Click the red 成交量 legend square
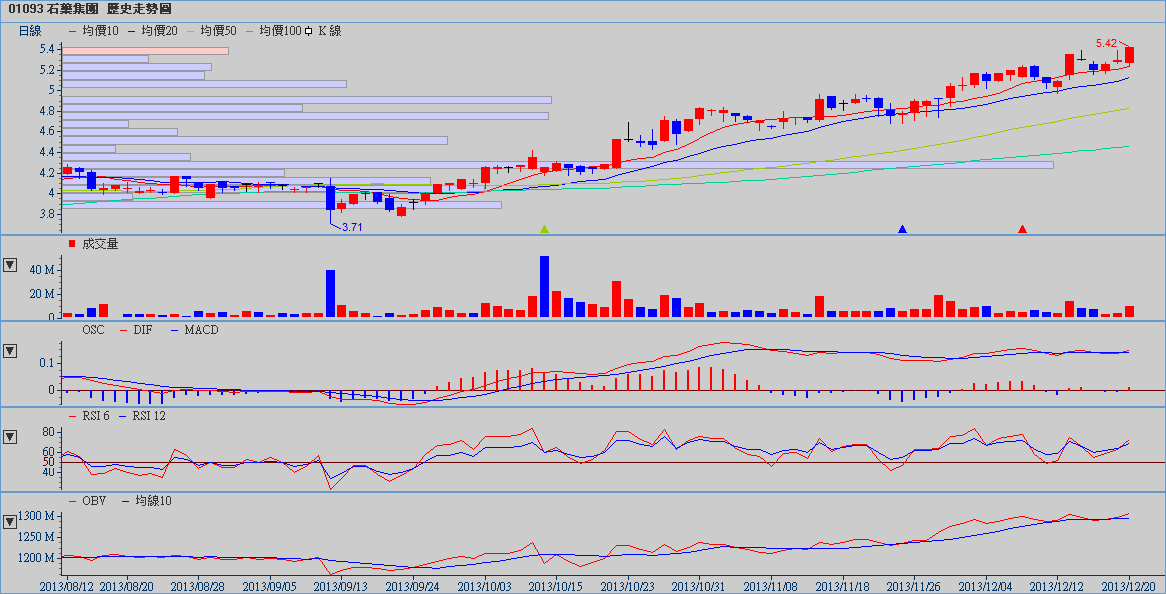Screen dimensions: 1166x594 pyautogui.click(x=71, y=244)
